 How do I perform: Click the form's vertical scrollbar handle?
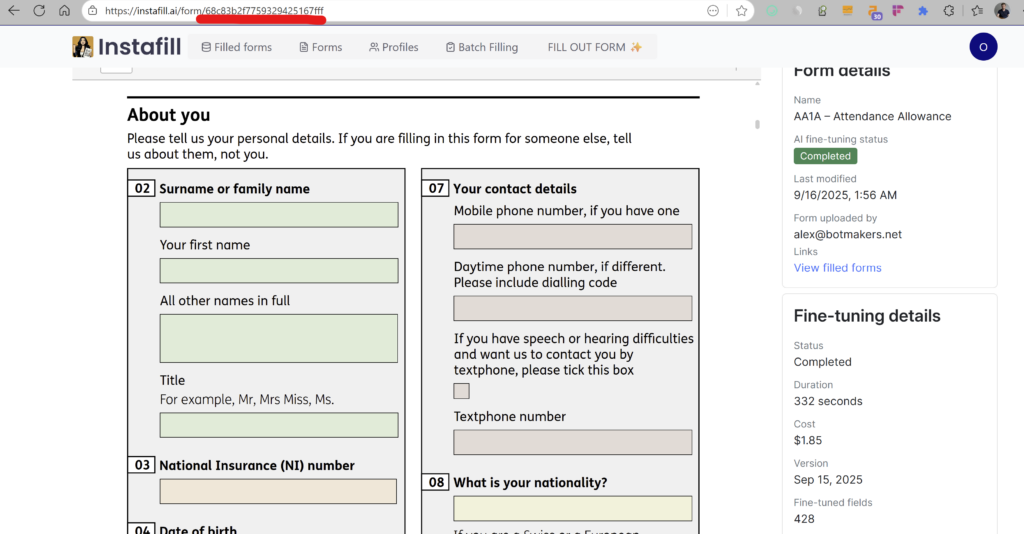(x=757, y=125)
